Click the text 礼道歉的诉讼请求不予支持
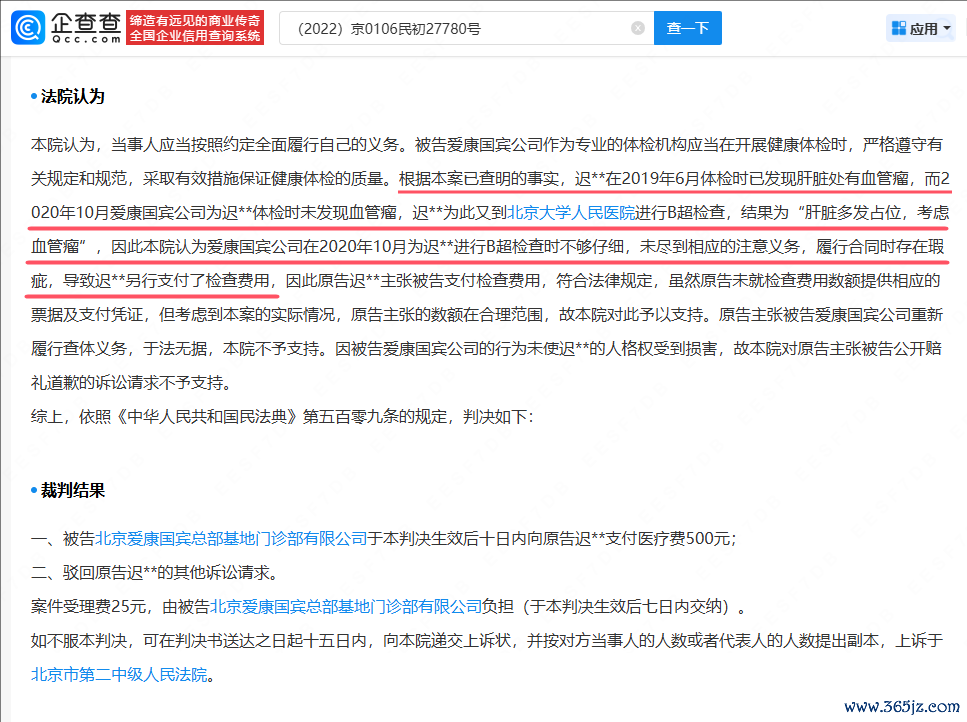967x722 pixels. [127, 383]
